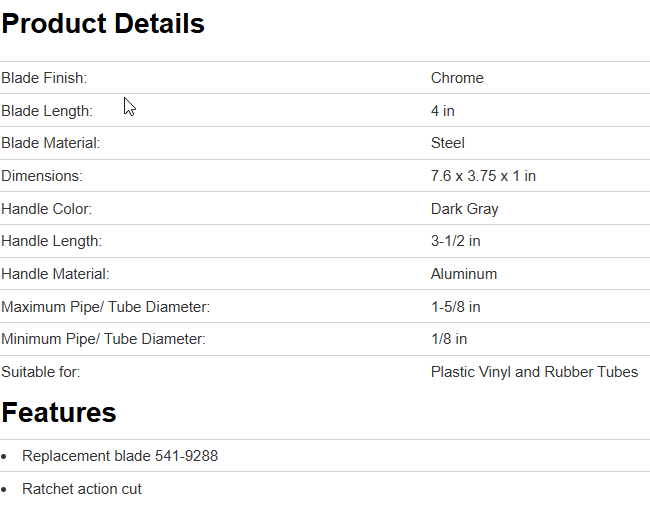Click the Plastic Vinyl and Rubber Tubes text
The width and height of the screenshot is (650, 505).
[534, 372]
